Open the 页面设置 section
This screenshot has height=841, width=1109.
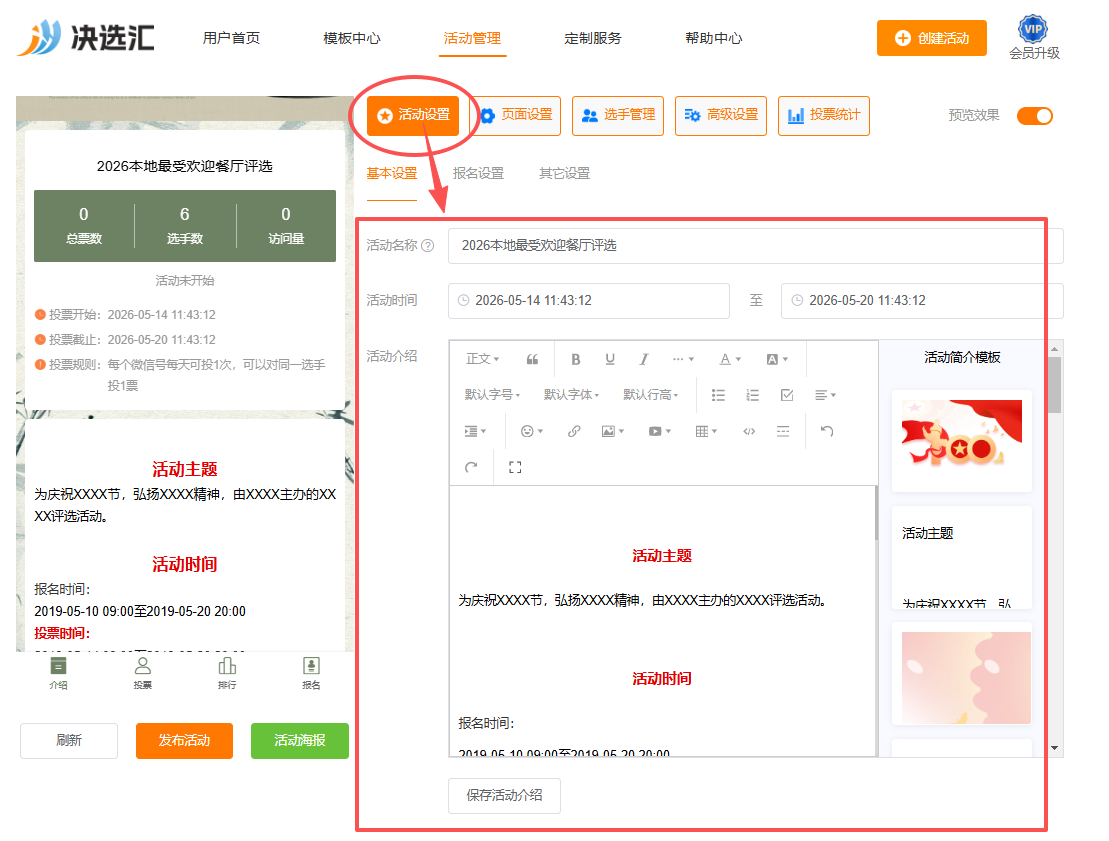516,115
